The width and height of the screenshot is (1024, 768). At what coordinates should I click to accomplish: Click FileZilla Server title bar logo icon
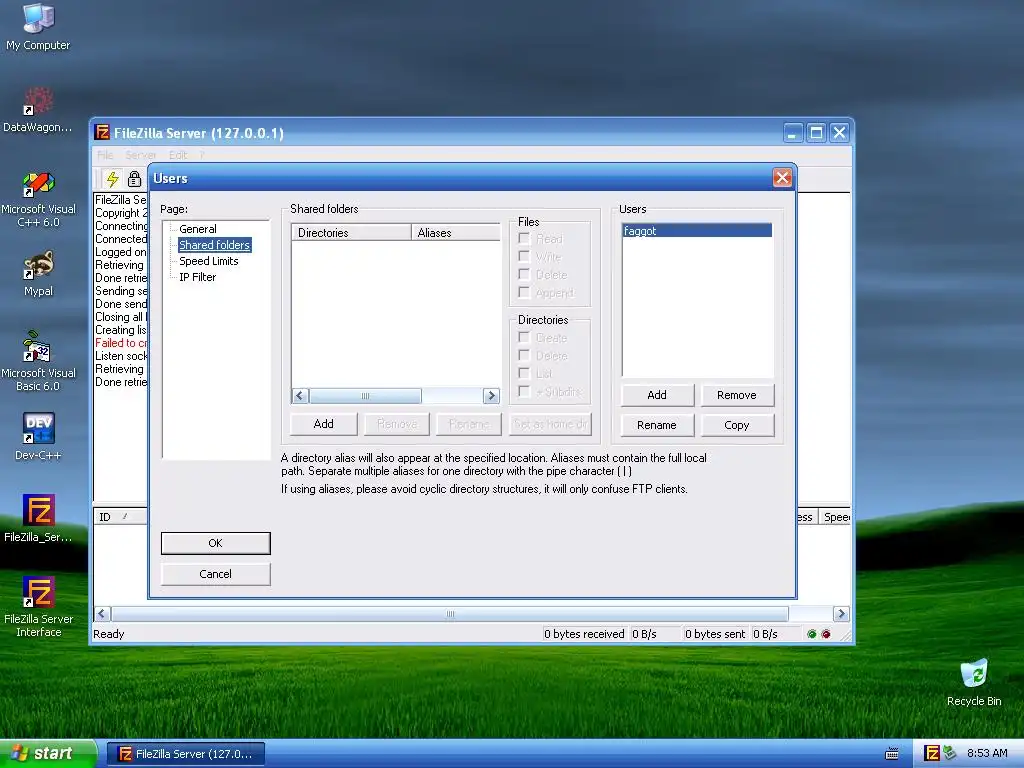tap(102, 133)
